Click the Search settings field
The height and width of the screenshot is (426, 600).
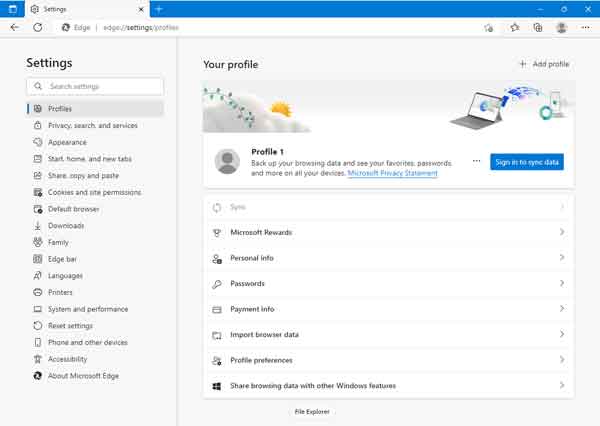pos(95,86)
